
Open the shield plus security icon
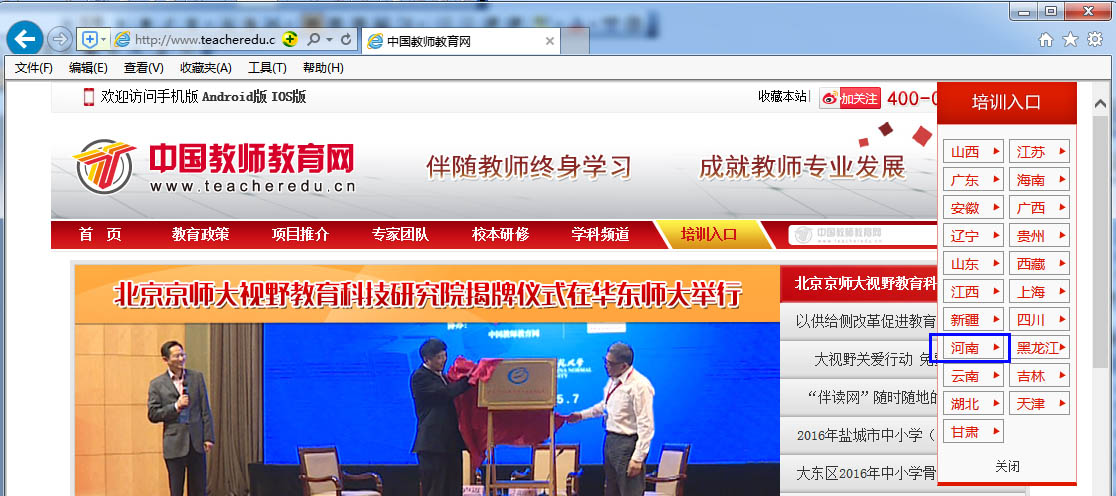pos(90,40)
